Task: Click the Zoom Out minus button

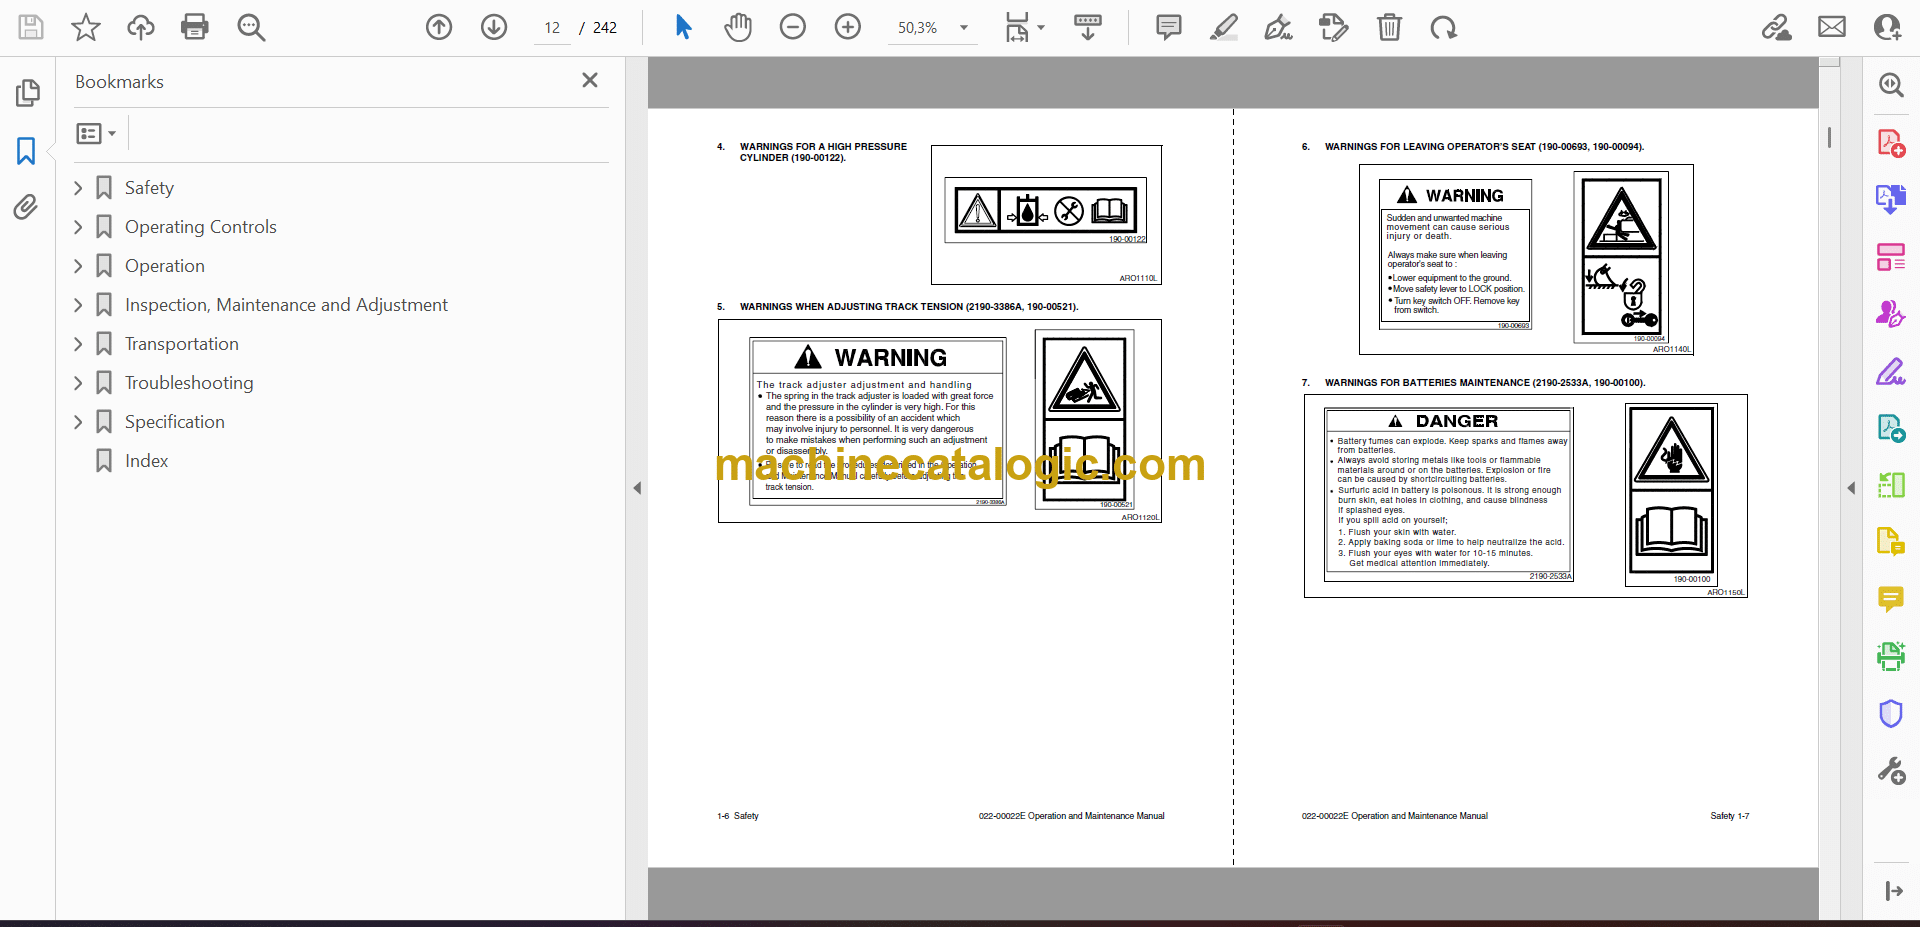Action: 793,27
